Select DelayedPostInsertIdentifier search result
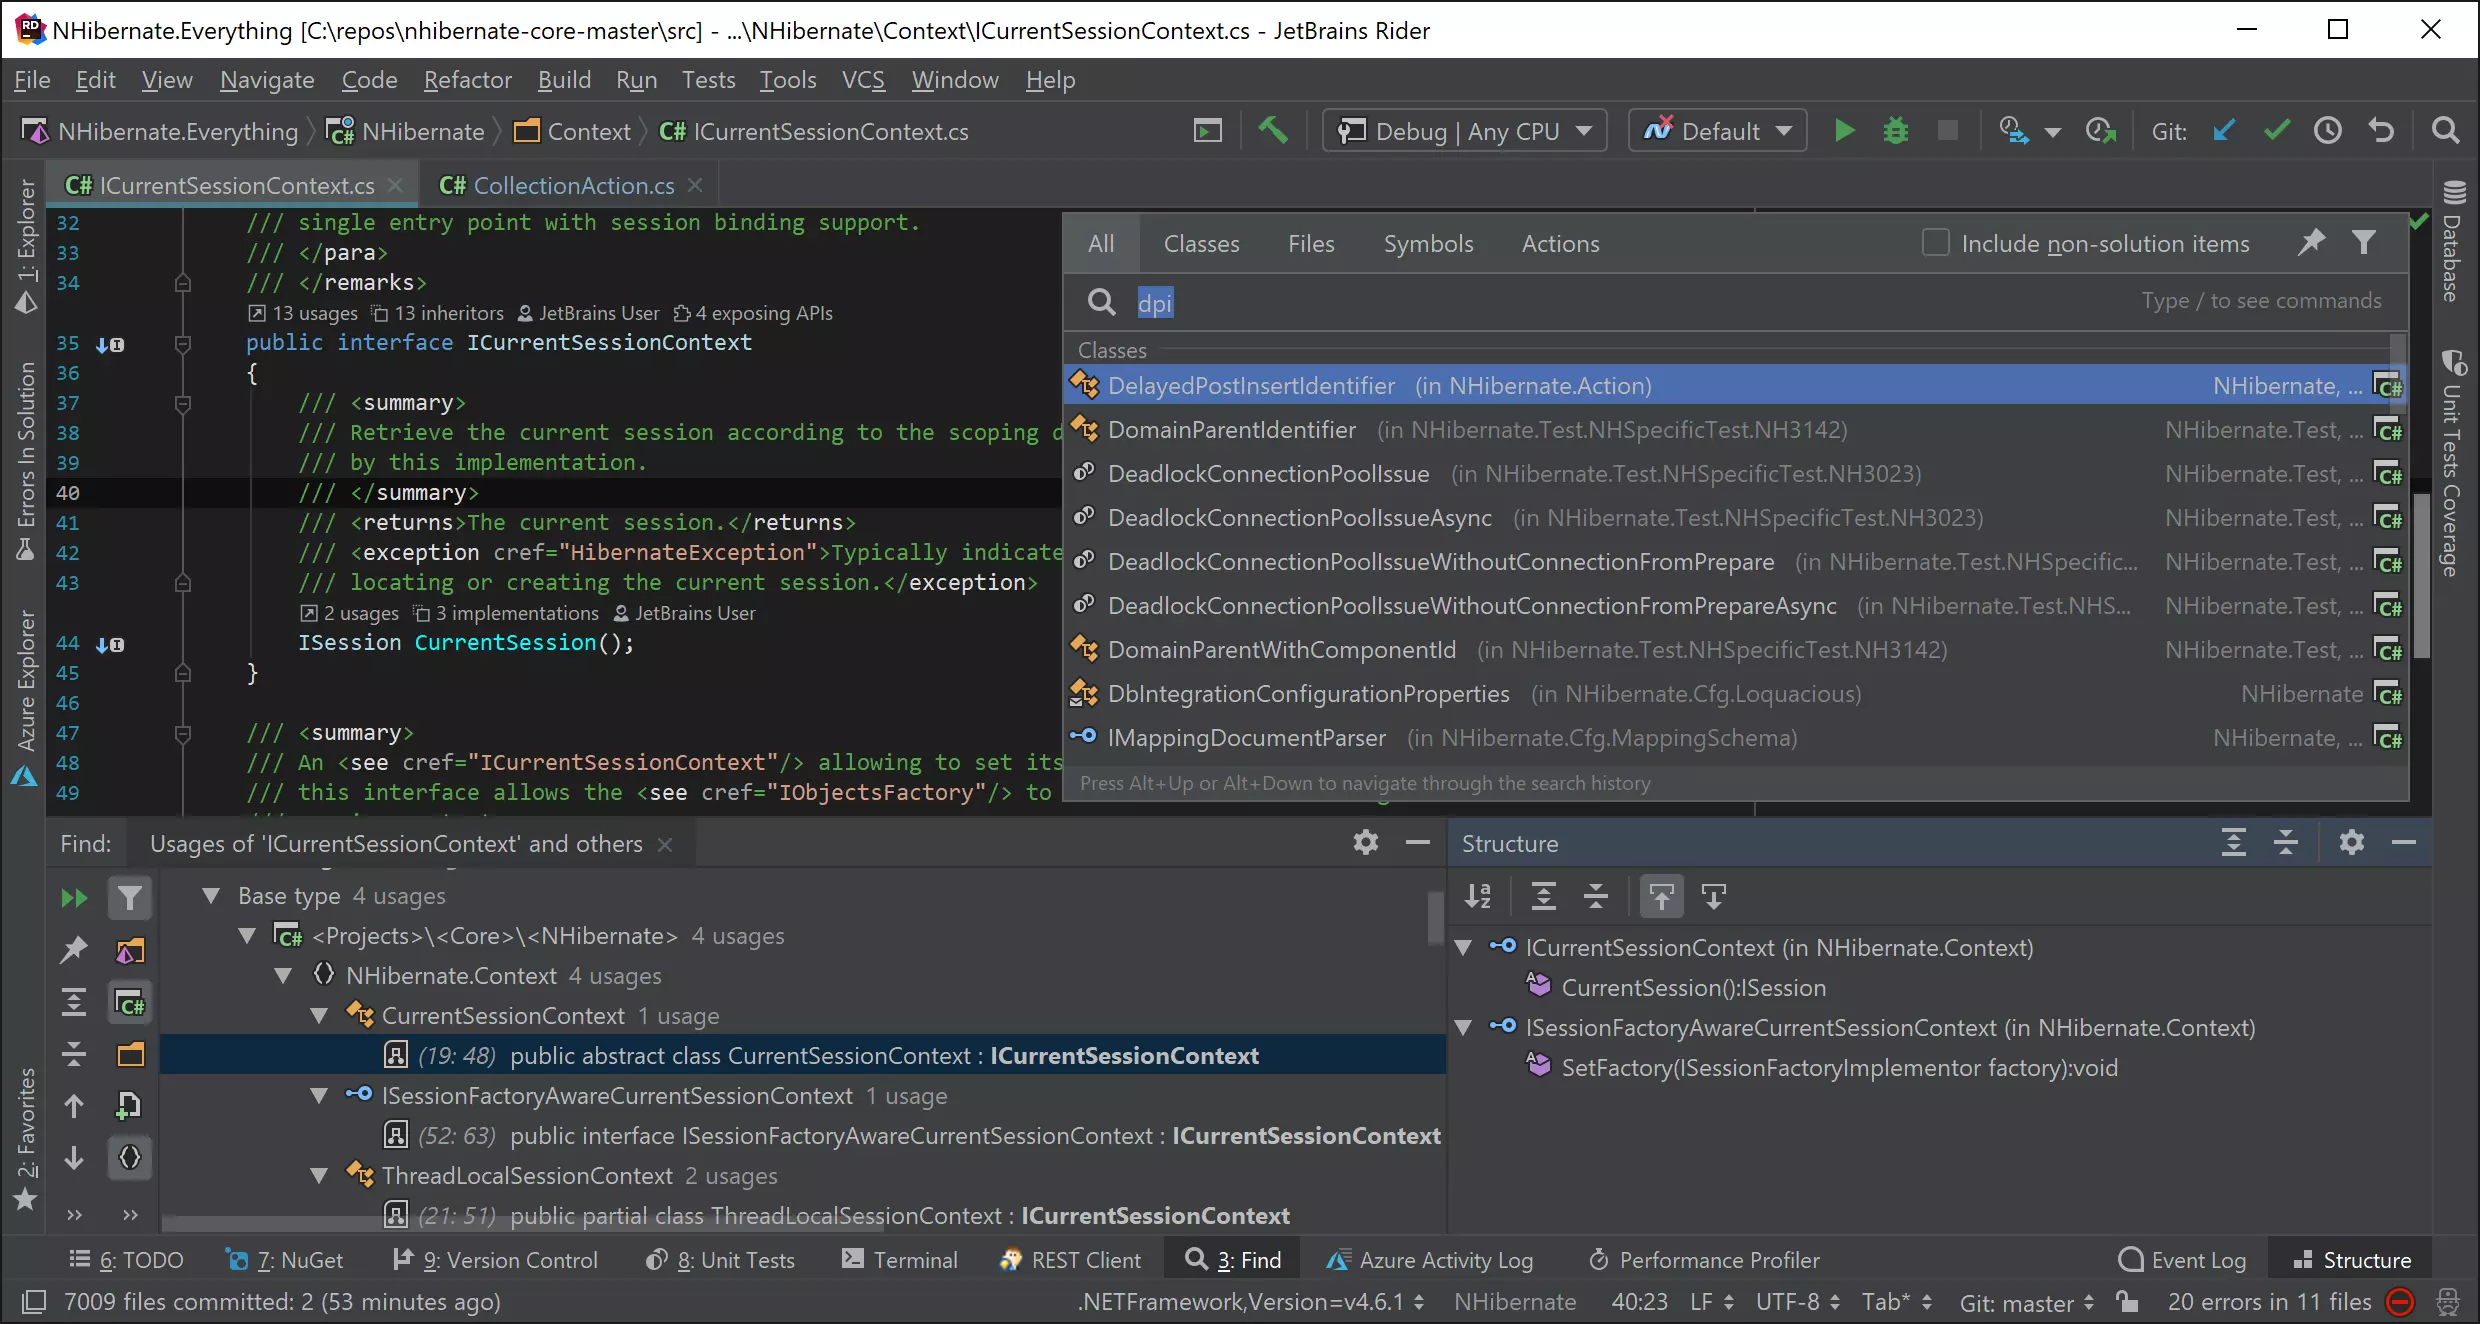 (1251, 384)
